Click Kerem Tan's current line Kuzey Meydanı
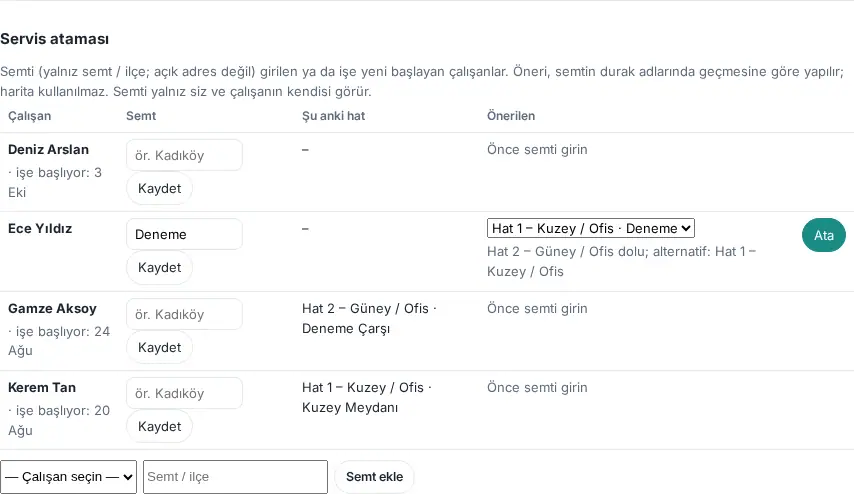 click(x=366, y=398)
